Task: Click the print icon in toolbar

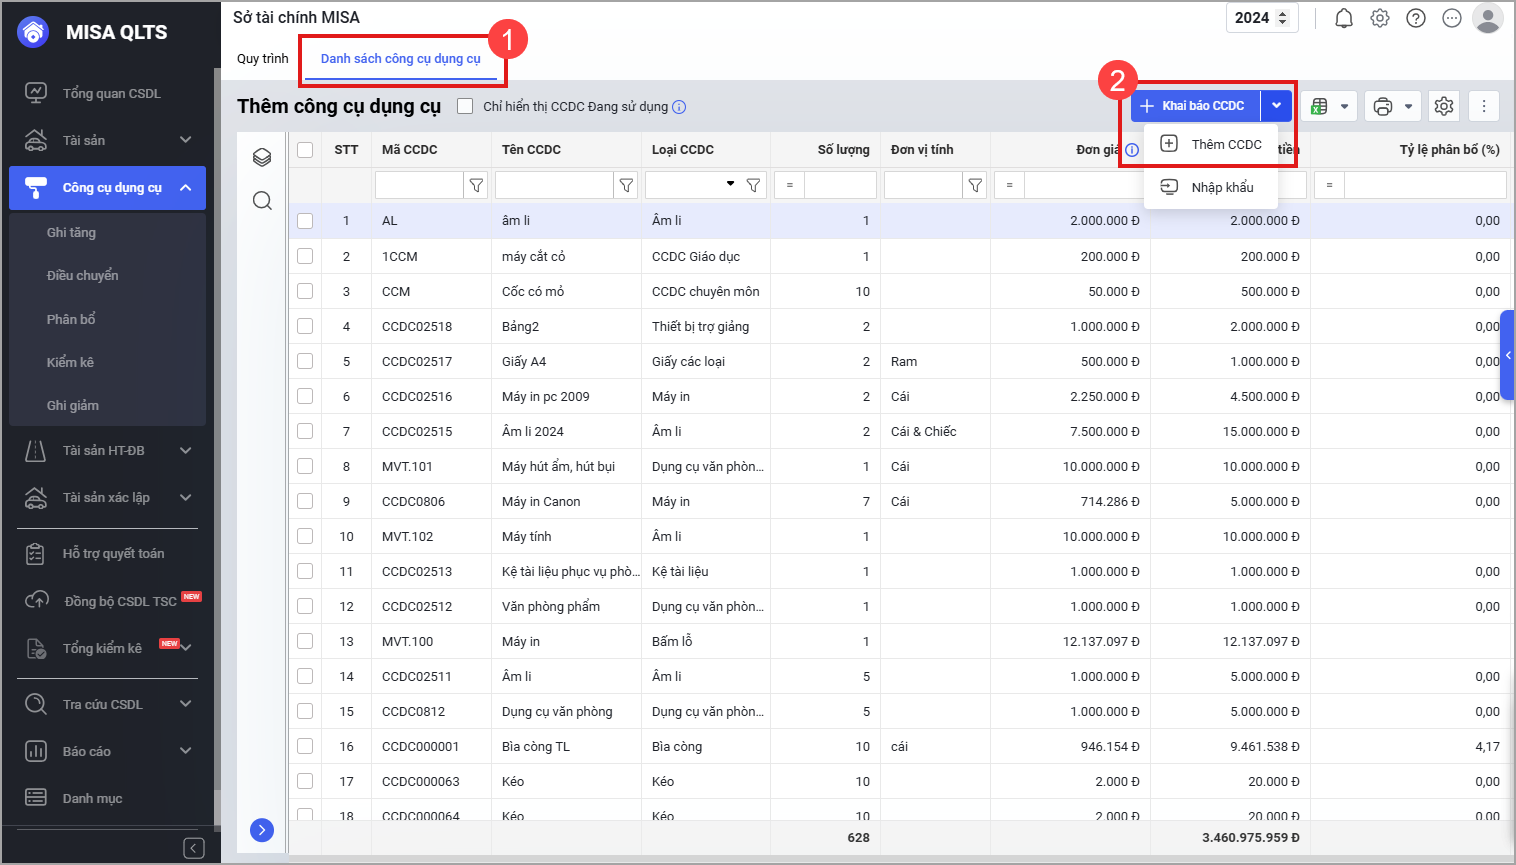Action: (x=1383, y=106)
